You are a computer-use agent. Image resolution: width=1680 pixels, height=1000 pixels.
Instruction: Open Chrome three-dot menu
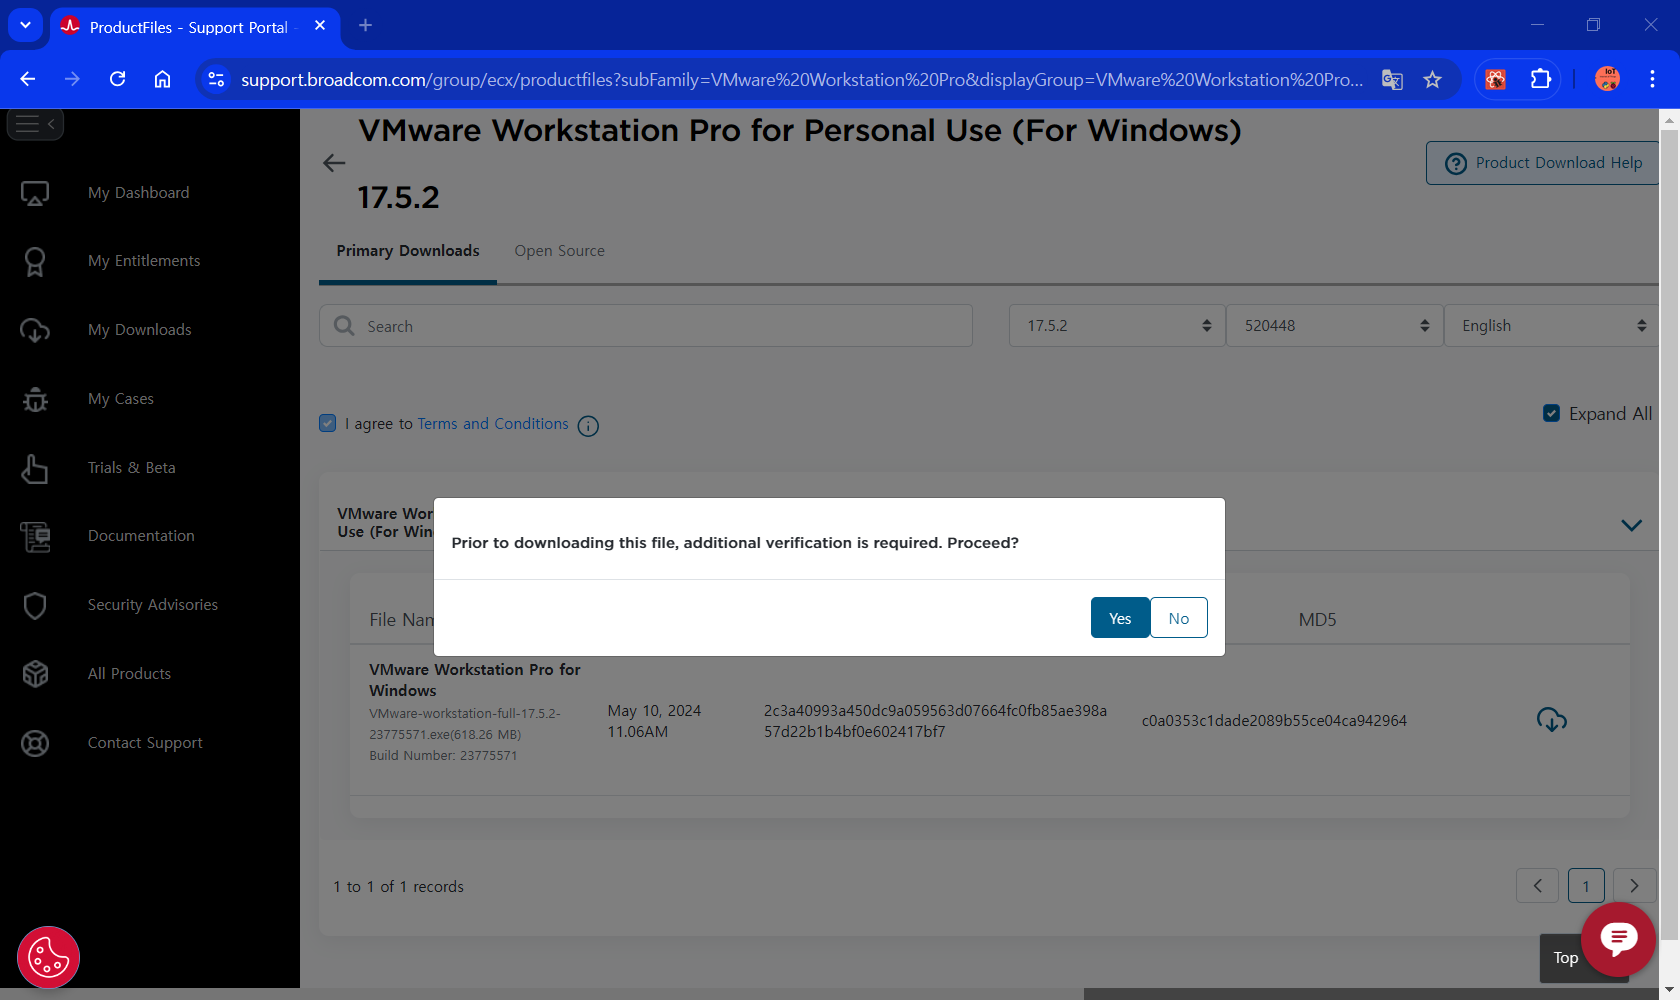click(x=1652, y=79)
